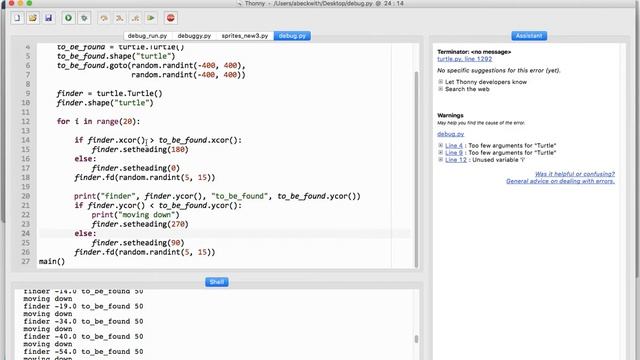This screenshot has width=640, height=360.
Task: Click 'finder = turtle.Turtle()' on line 9
Action: click(x=109, y=93)
